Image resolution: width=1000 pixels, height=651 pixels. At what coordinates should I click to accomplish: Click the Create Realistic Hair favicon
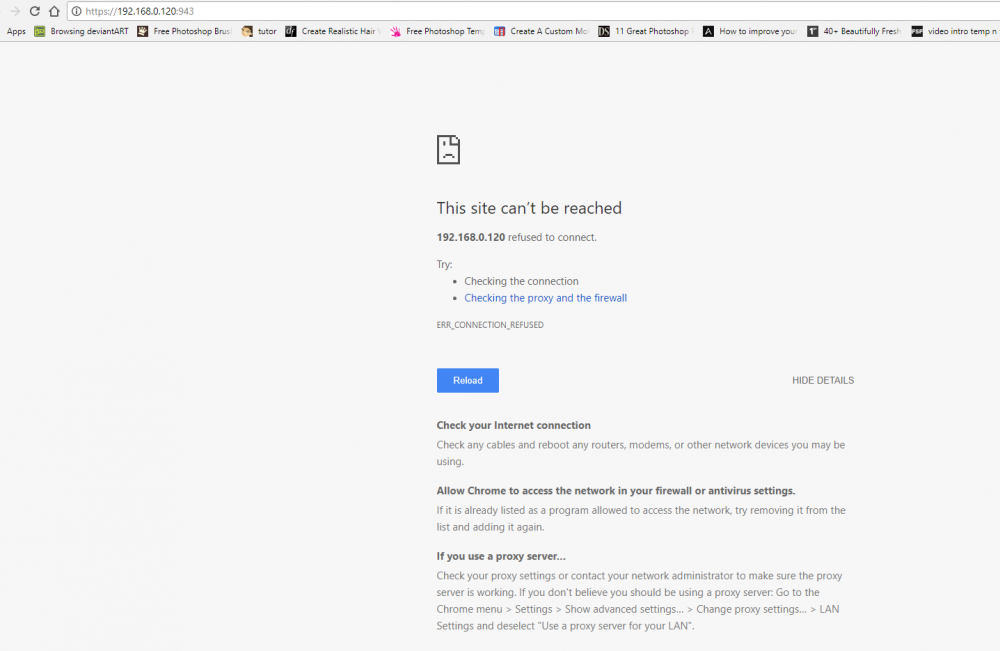(x=291, y=31)
